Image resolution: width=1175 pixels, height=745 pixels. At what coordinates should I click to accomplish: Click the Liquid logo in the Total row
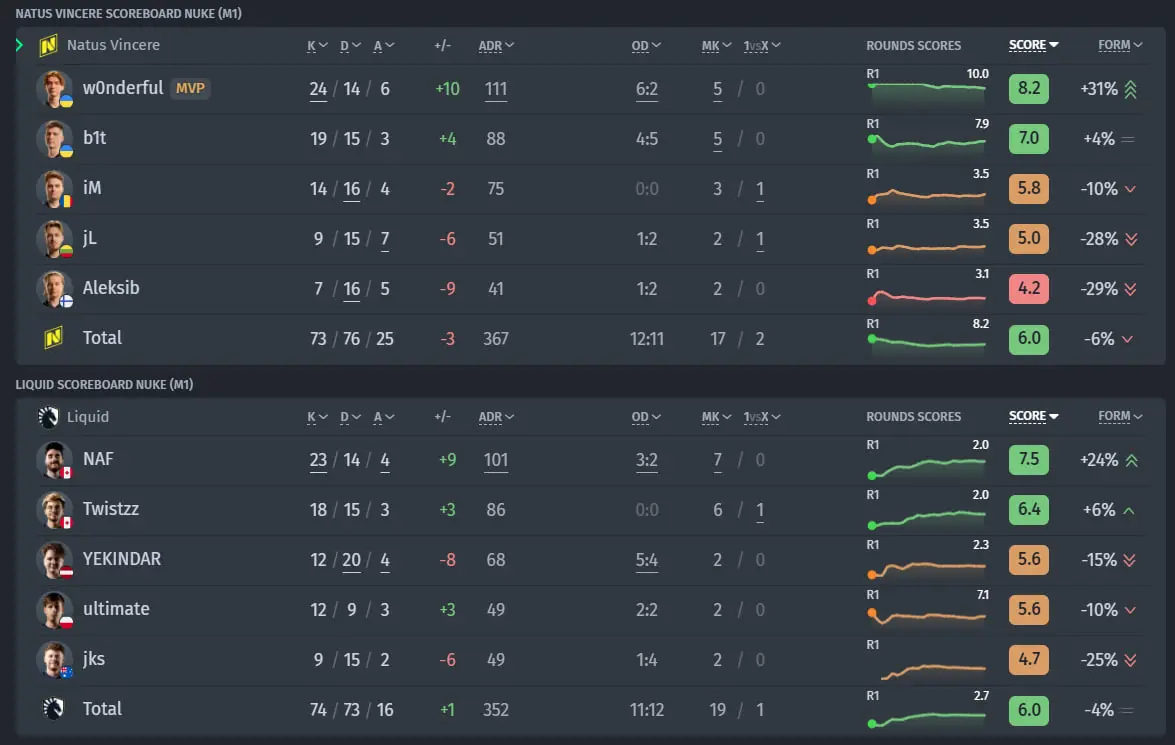[53, 709]
